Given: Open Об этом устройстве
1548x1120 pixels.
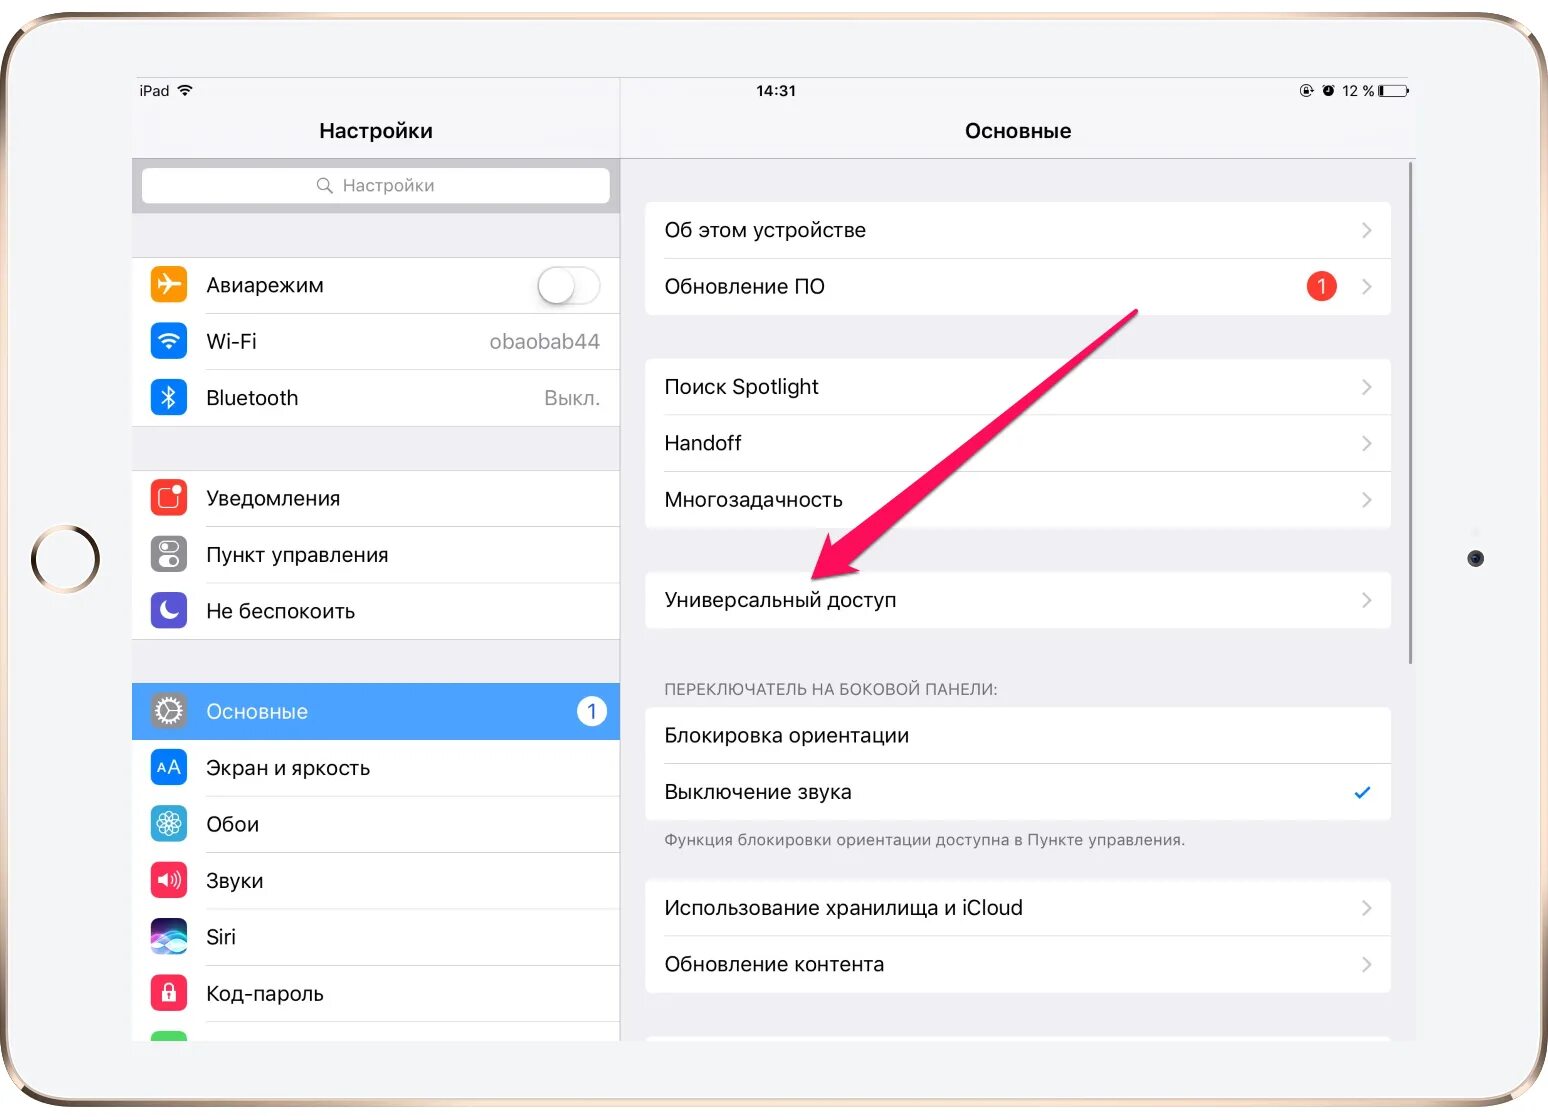Looking at the screenshot, I should coord(1018,230).
